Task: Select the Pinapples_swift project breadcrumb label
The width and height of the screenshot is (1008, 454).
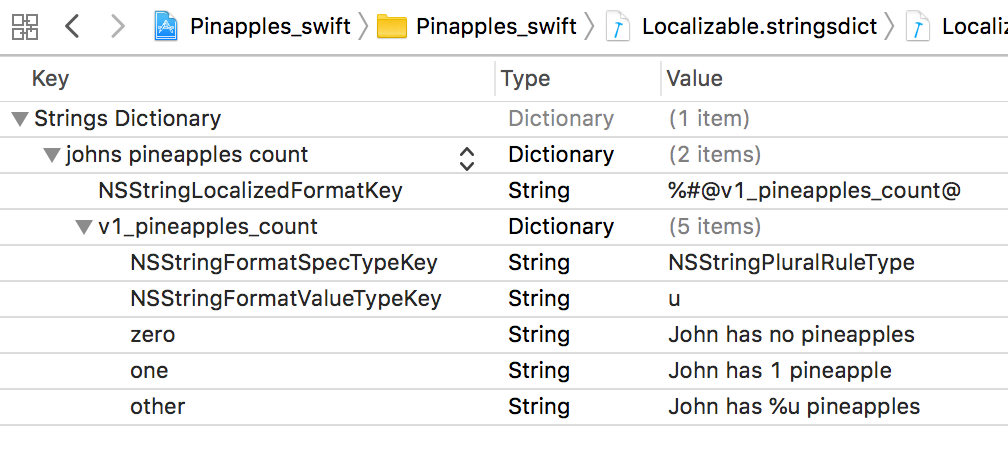Action: [x=270, y=27]
